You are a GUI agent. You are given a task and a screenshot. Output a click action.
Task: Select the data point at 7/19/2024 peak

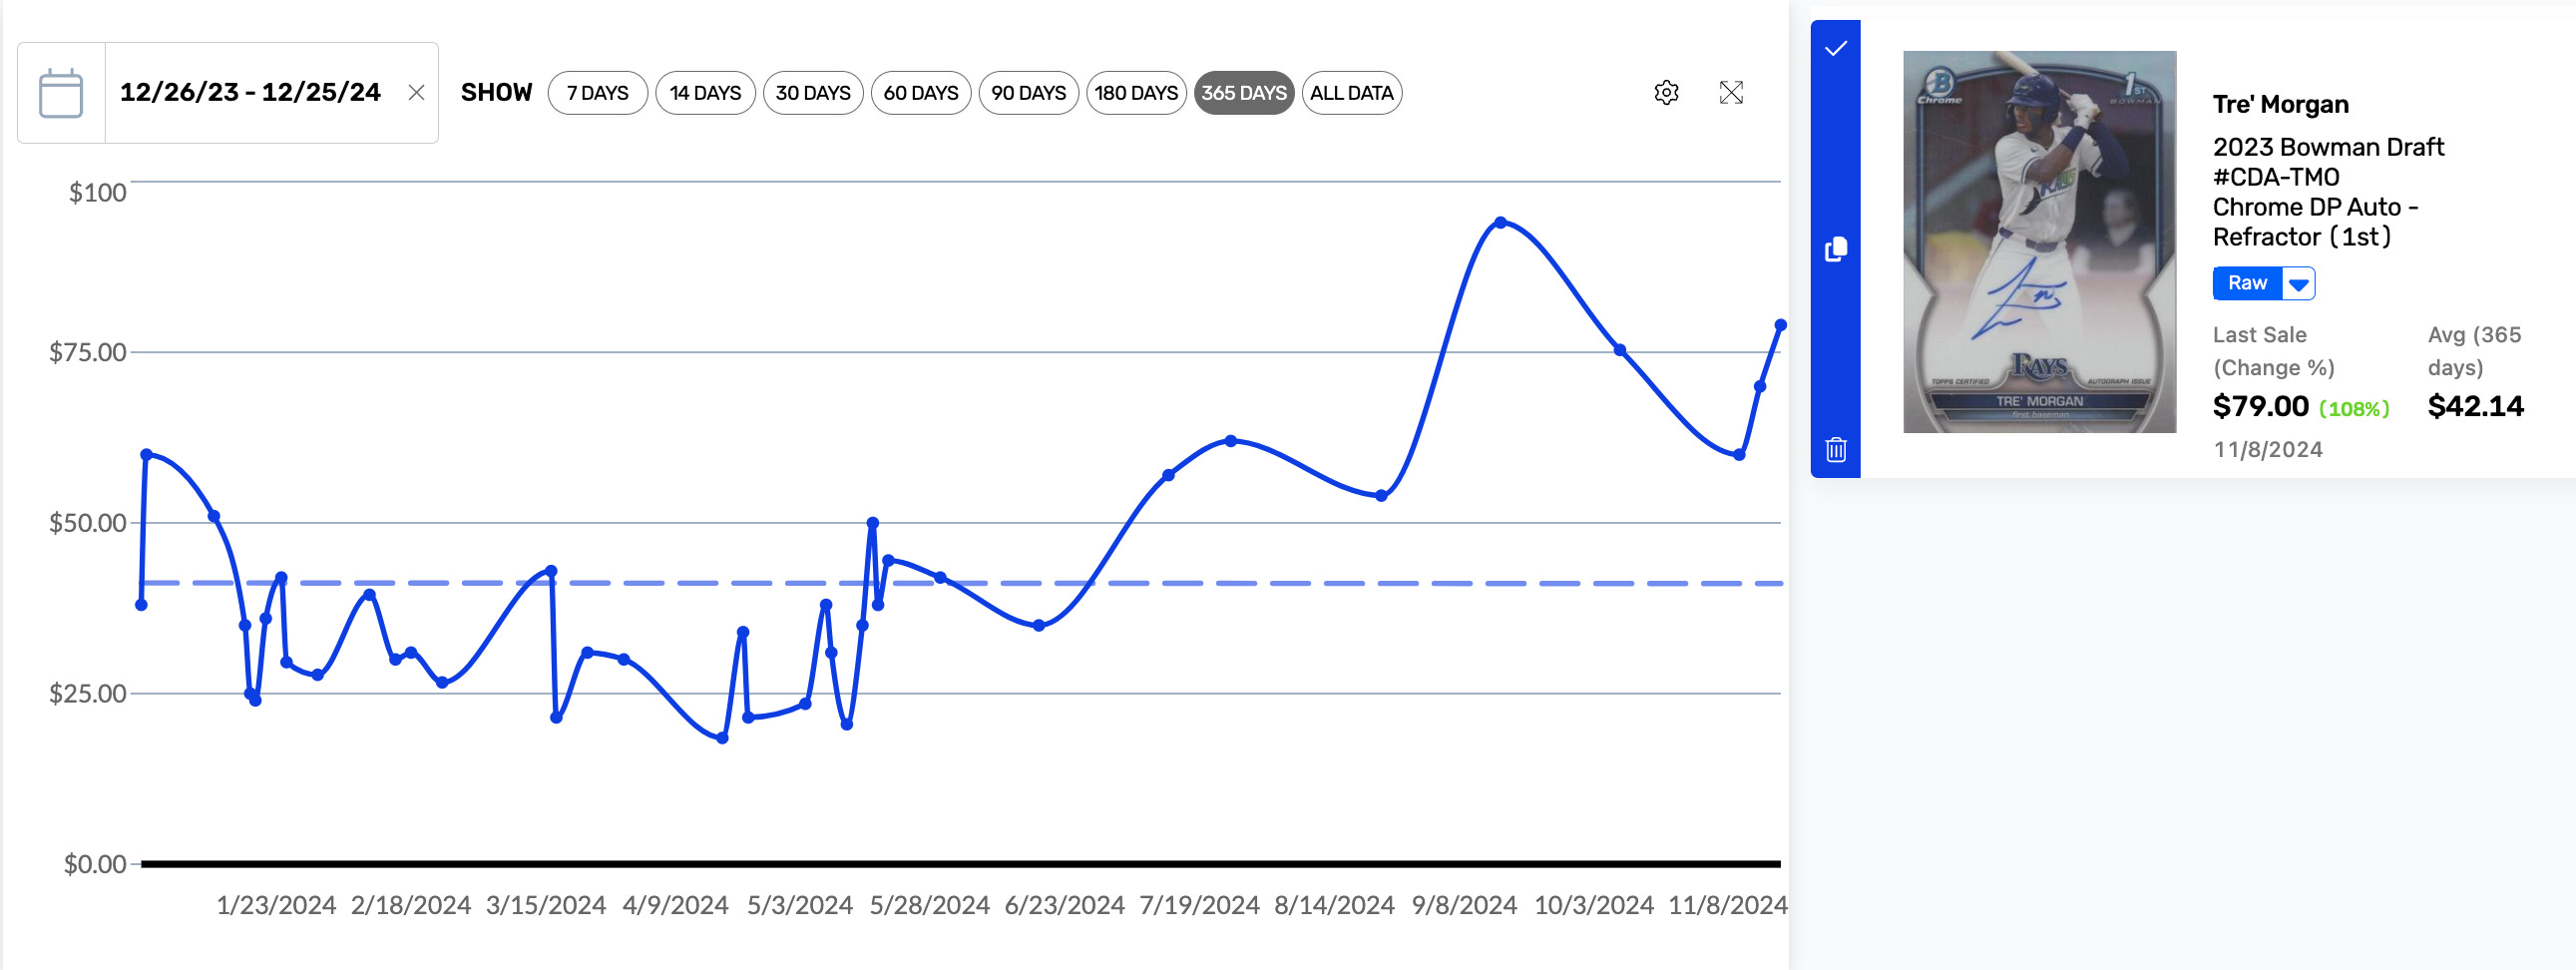pos(1230,440)
